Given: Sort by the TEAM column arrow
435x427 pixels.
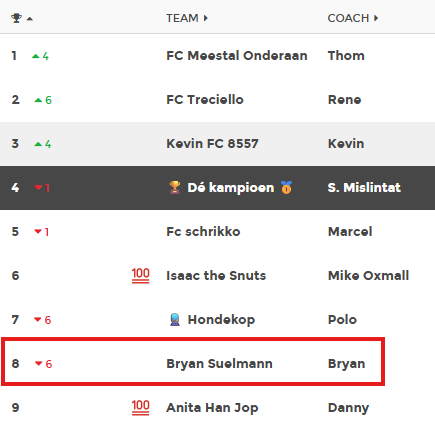Looking at the screenshot, I should pyautogui.click(x=206, y=18).
